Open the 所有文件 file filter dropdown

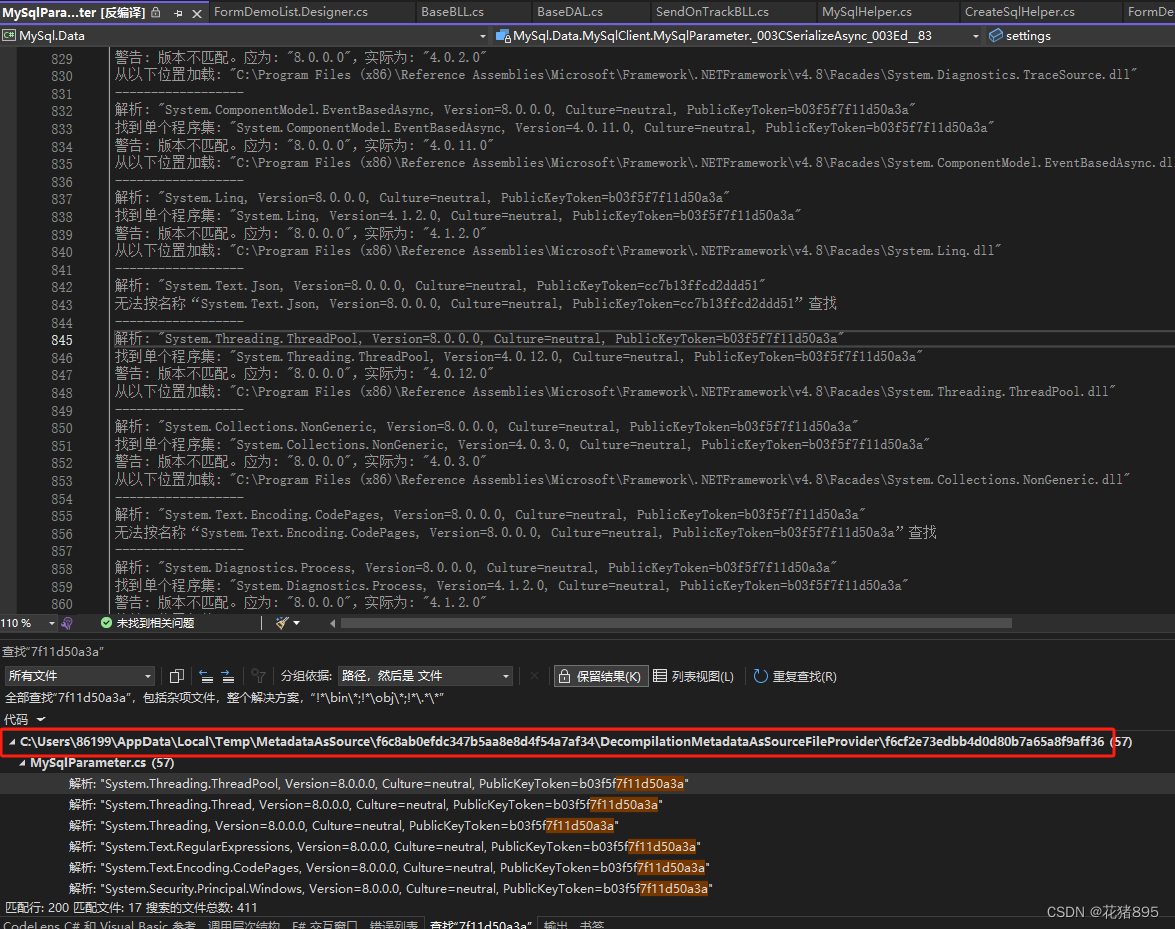click(78, 676)
